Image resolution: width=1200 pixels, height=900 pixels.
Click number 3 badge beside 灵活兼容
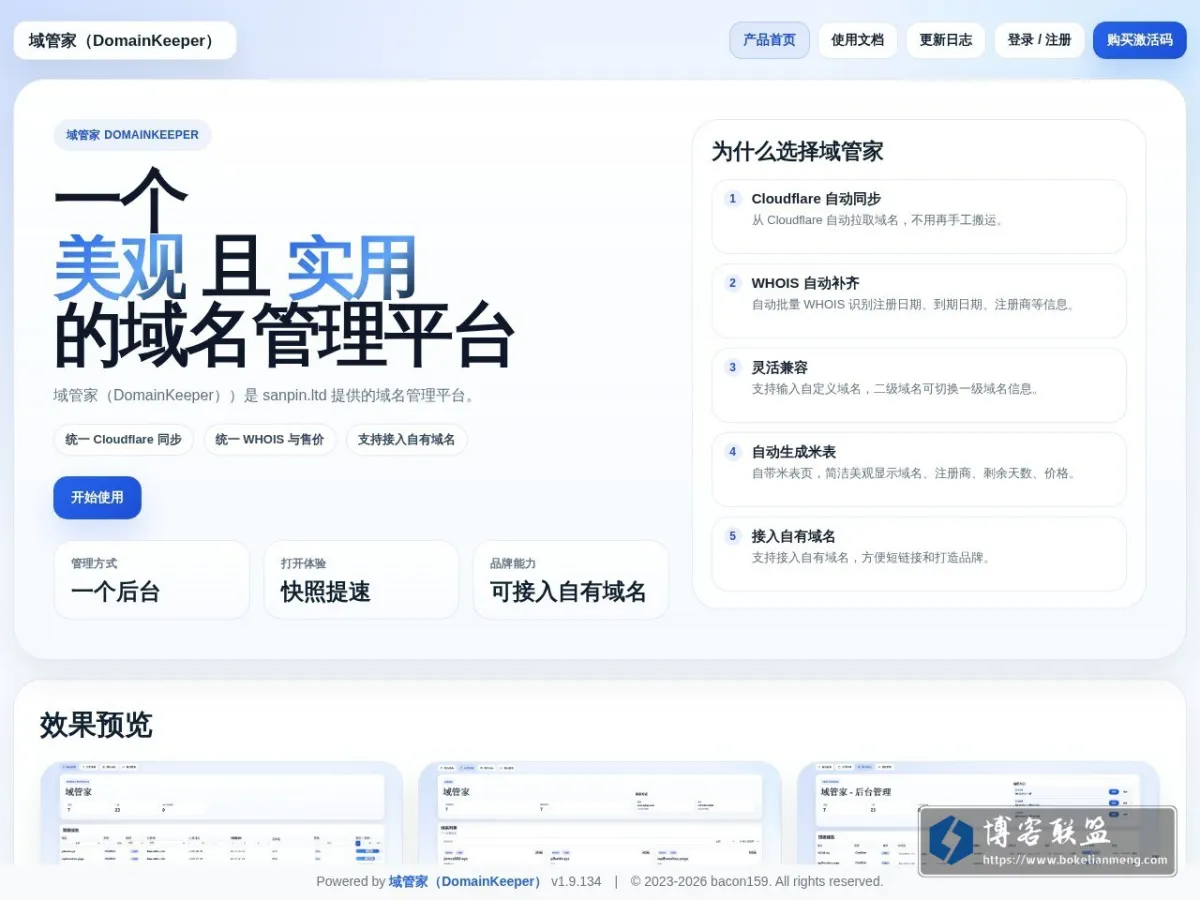pos(733,367)
